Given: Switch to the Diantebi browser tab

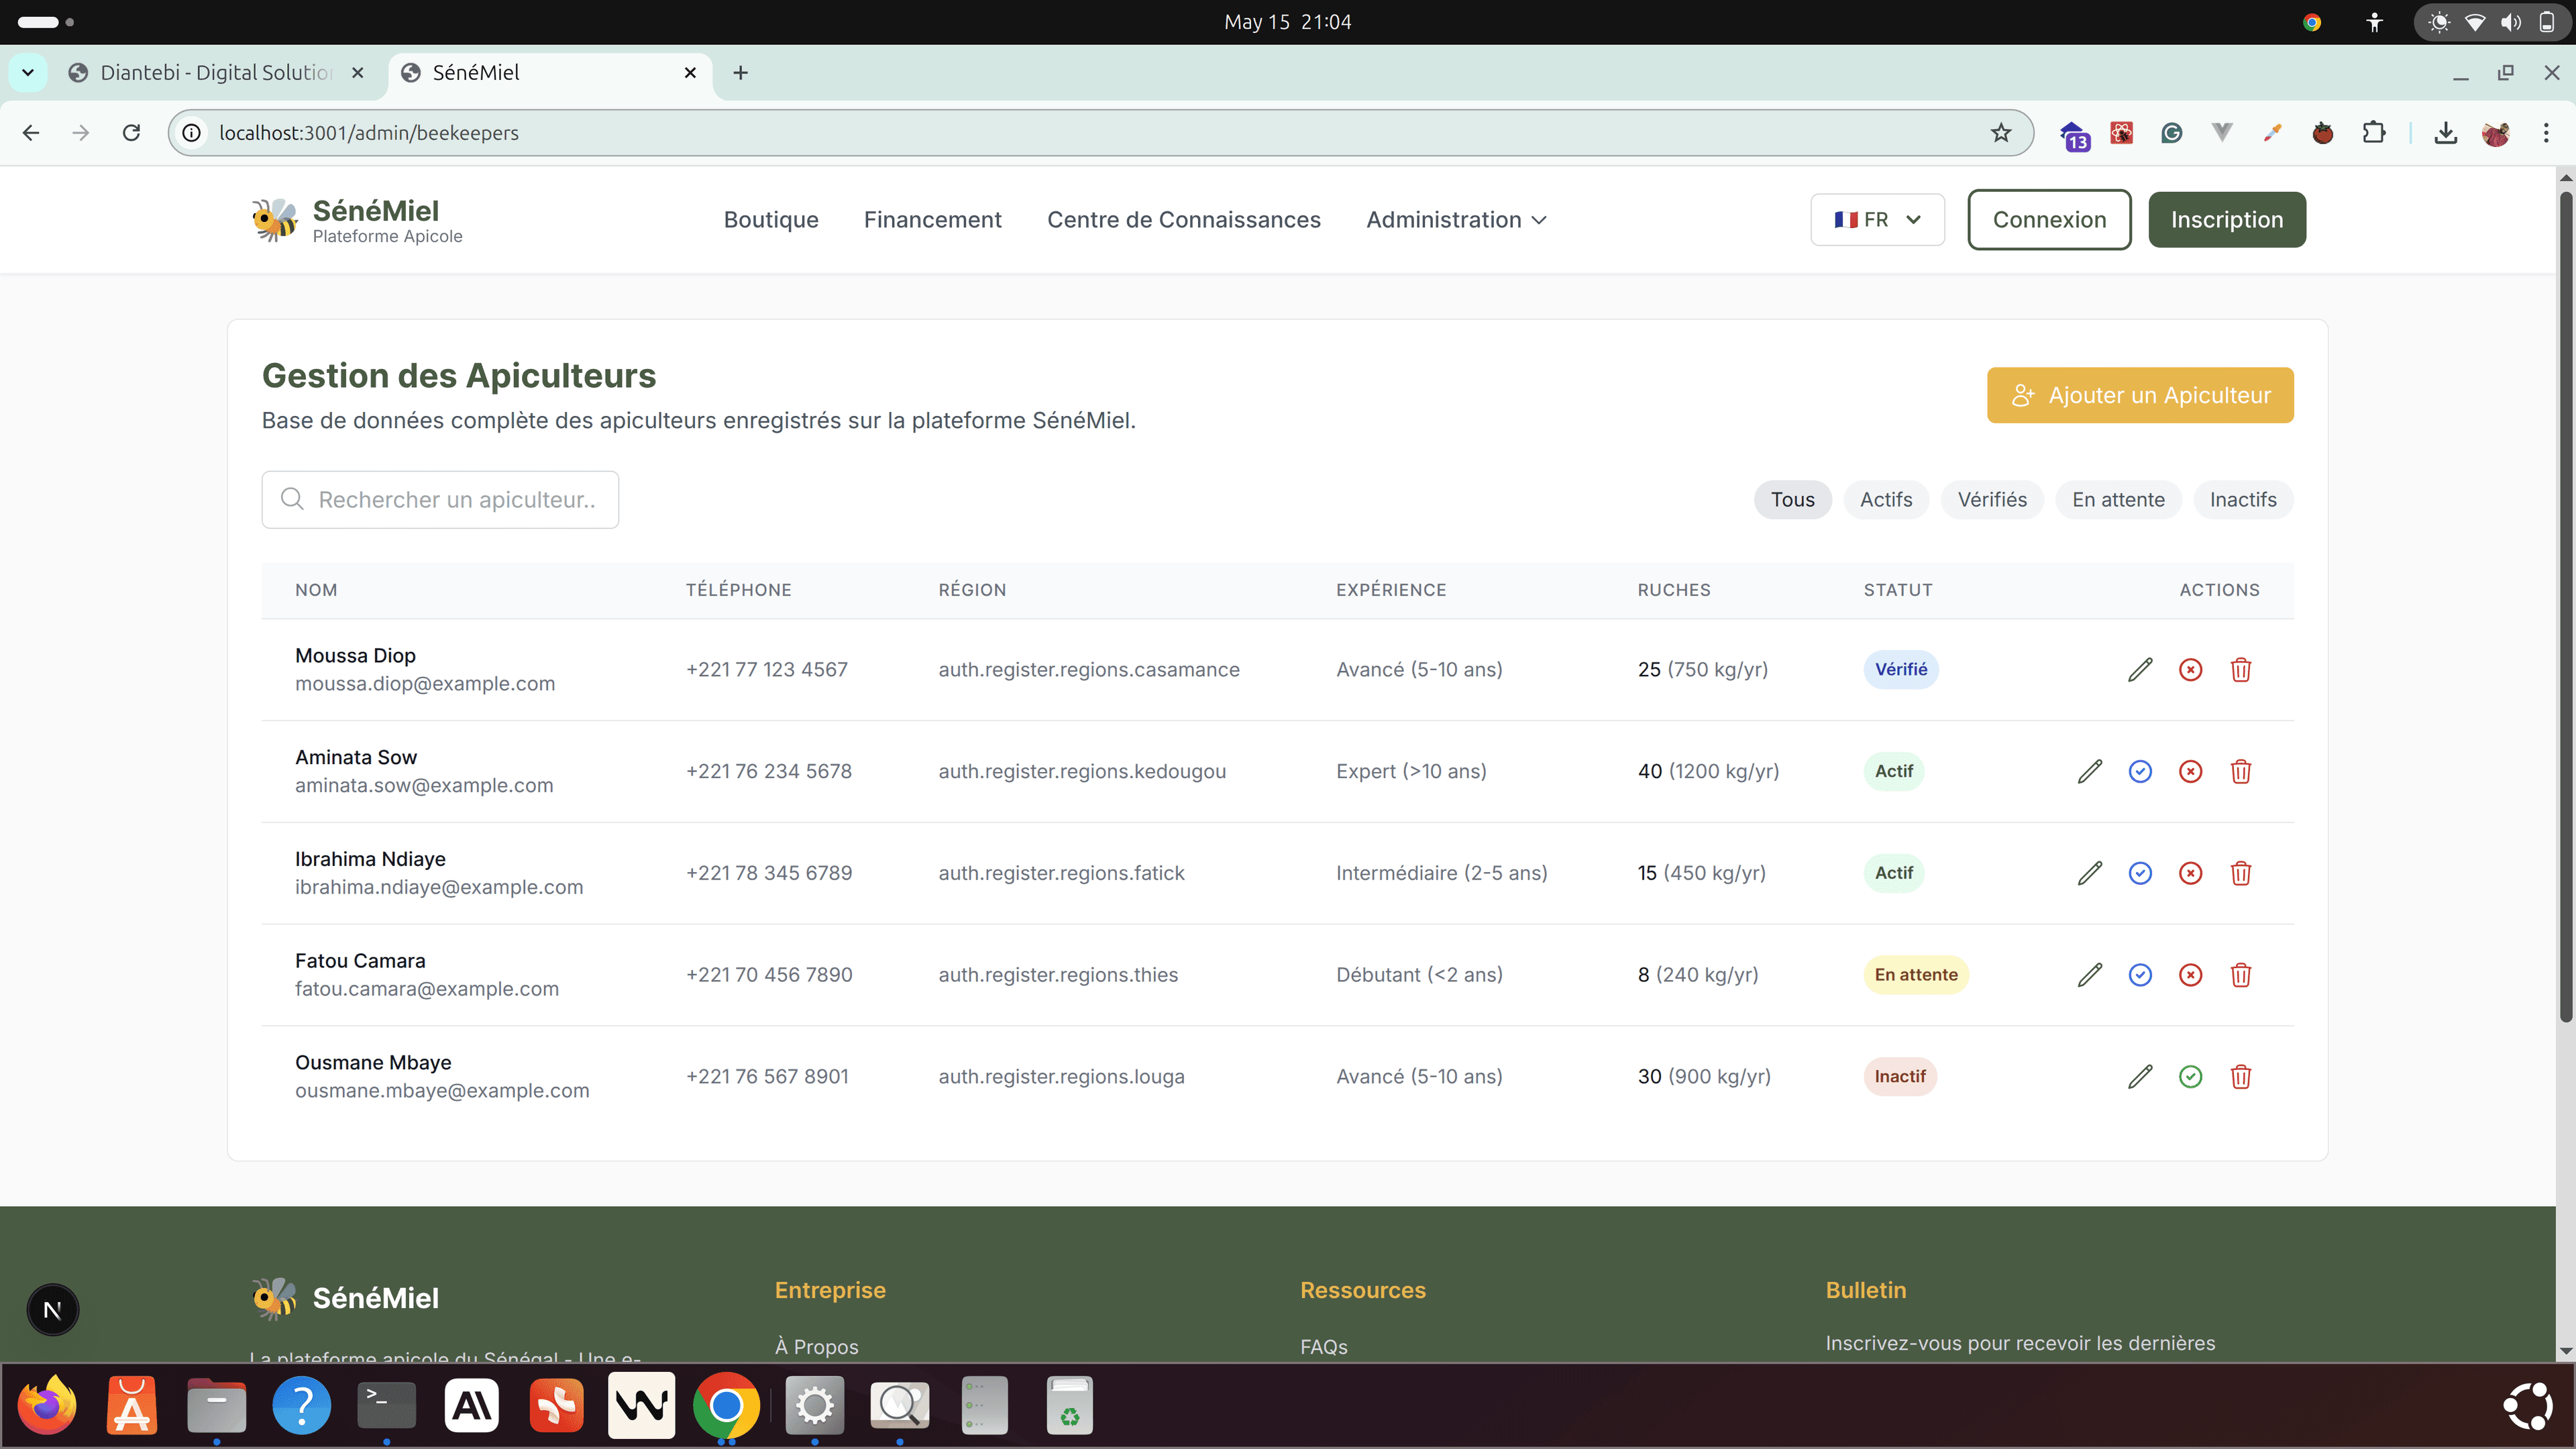Looking at the screenshot, I should click(215, 72).
